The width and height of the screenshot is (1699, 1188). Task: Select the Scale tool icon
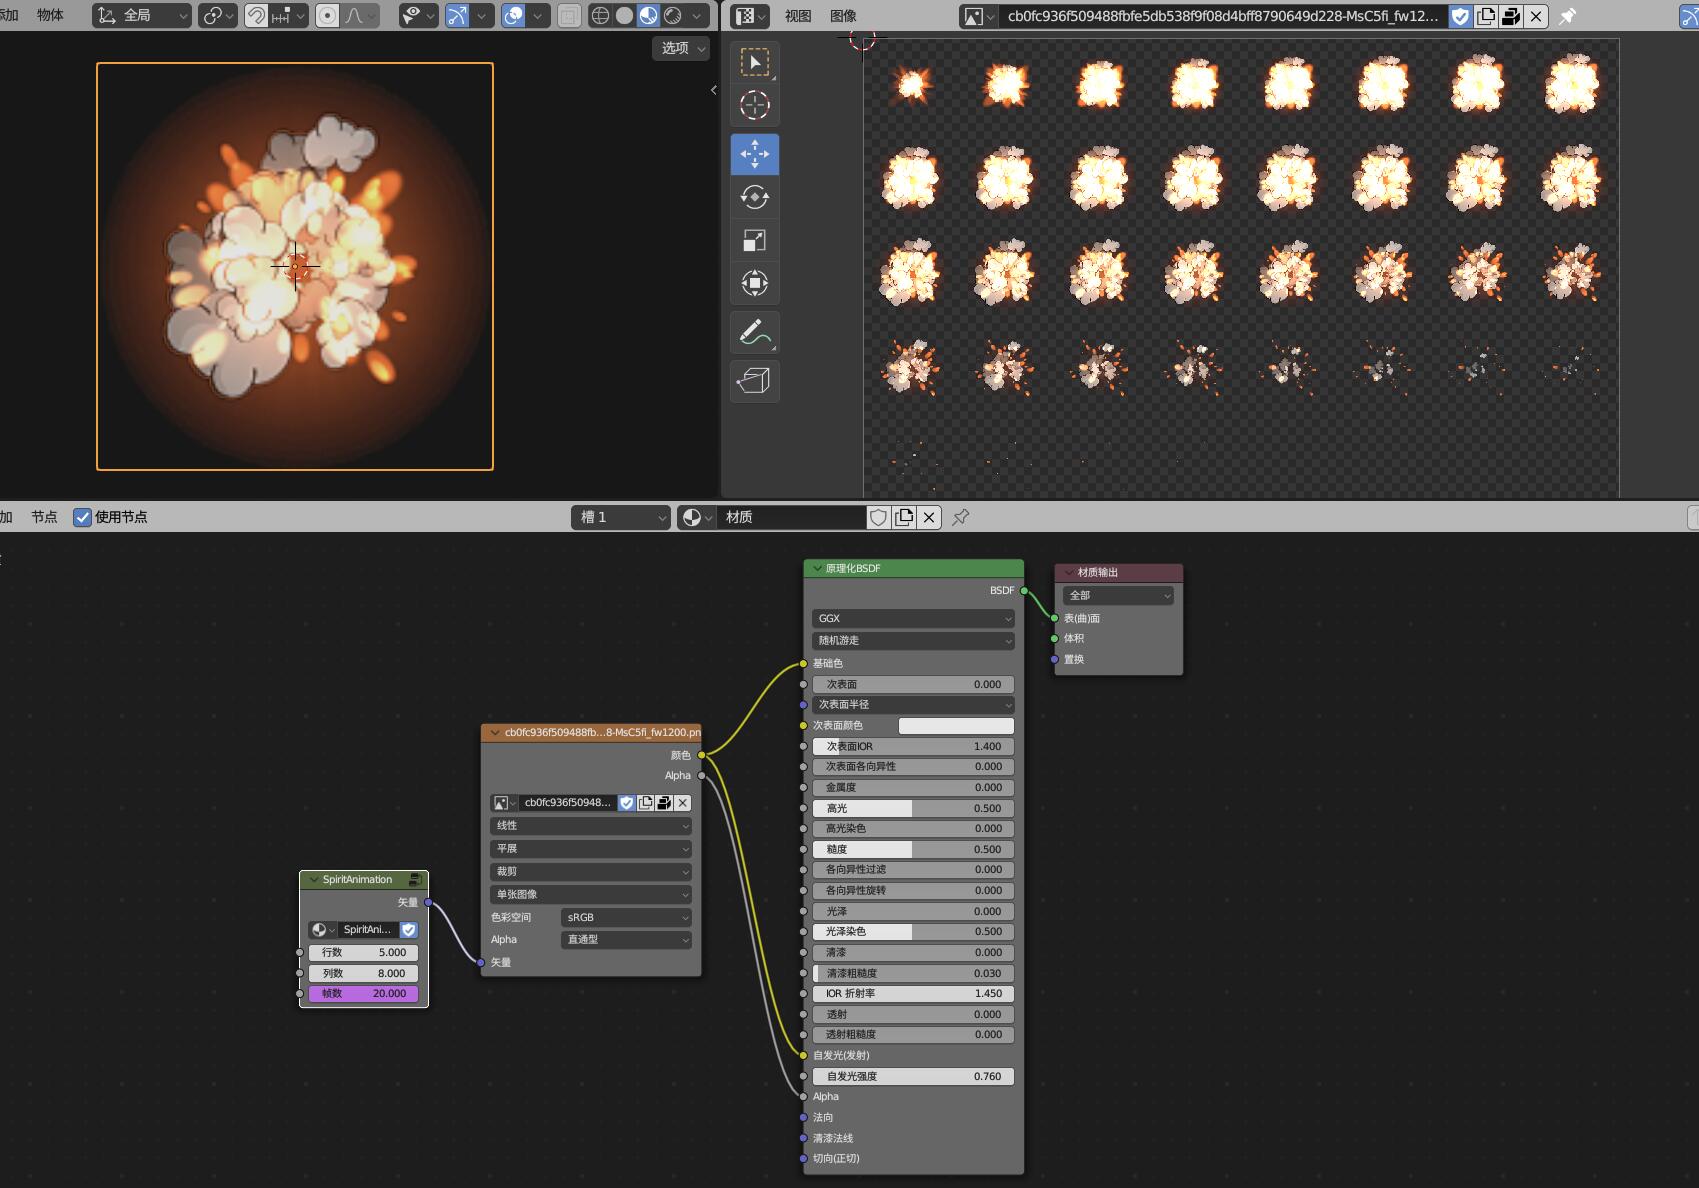[x=754, y=240]
